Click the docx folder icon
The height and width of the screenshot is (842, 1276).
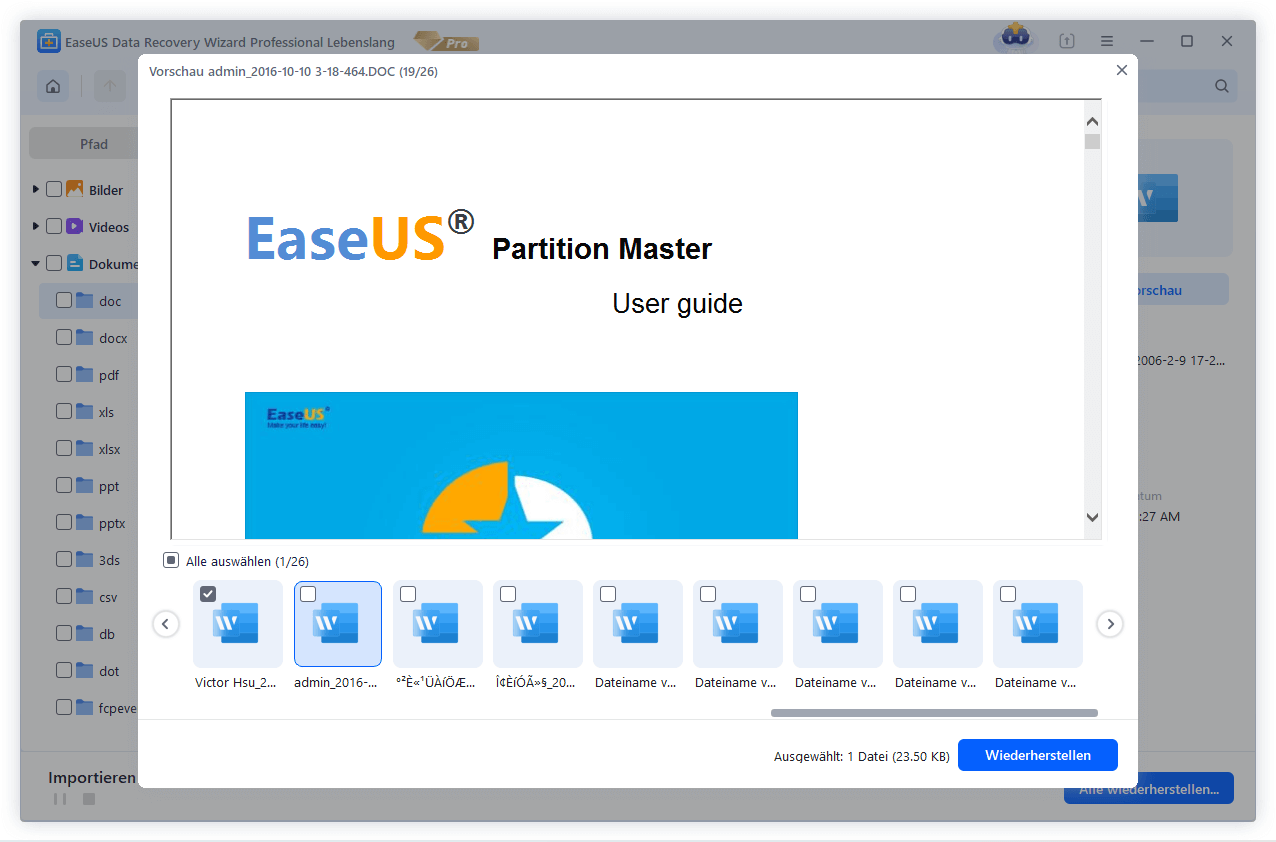tap(85, 337)
